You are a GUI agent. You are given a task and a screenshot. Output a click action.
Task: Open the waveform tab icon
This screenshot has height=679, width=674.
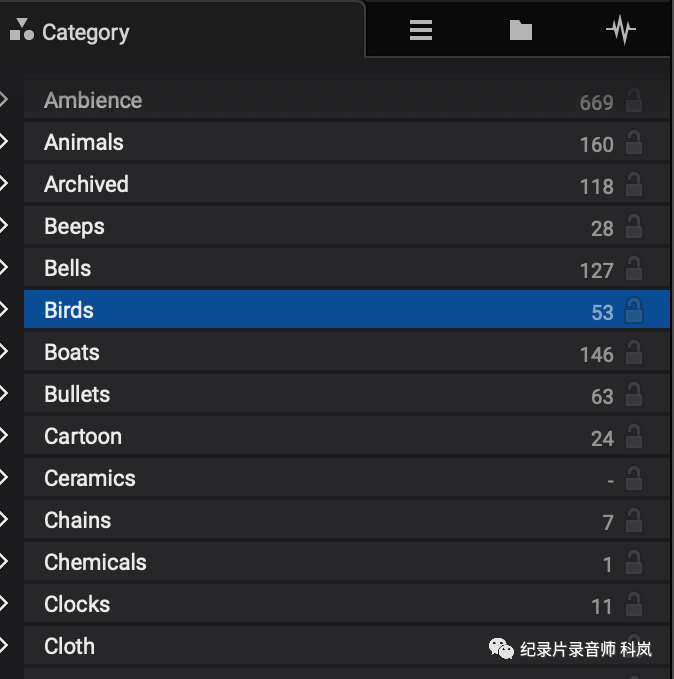(x=621, y=30)
